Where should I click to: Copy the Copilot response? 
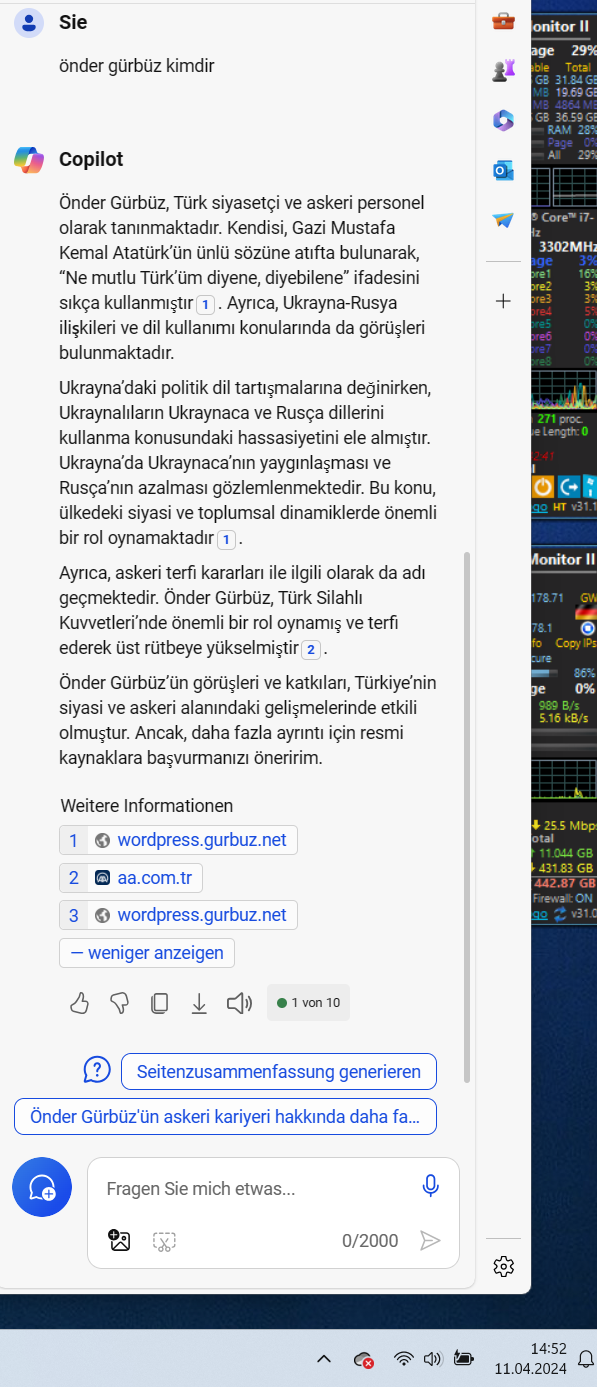pos(159,1003)
